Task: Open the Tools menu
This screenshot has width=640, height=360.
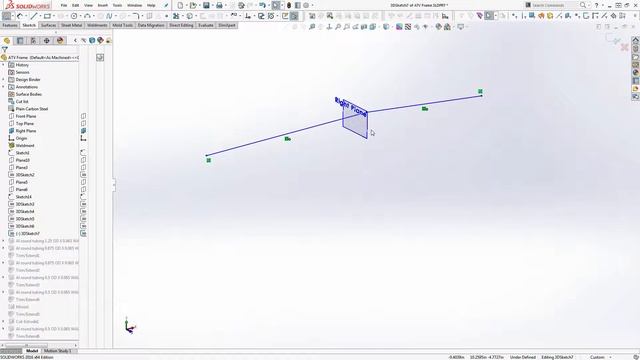Action: click(x=117, y=5)
